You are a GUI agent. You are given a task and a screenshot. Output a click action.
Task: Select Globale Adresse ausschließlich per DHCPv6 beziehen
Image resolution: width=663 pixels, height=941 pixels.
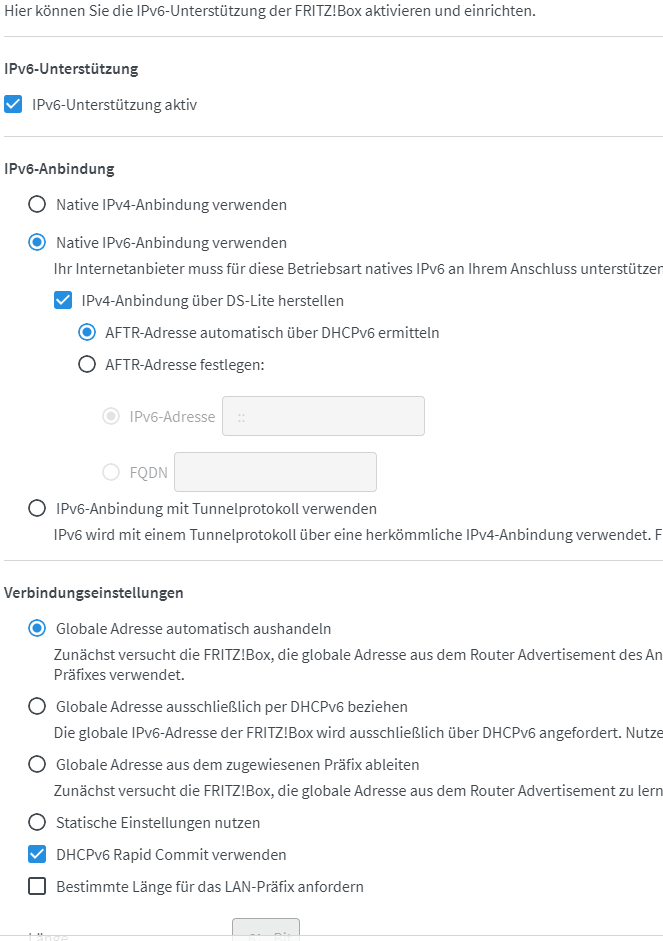(x=37, y=706)
